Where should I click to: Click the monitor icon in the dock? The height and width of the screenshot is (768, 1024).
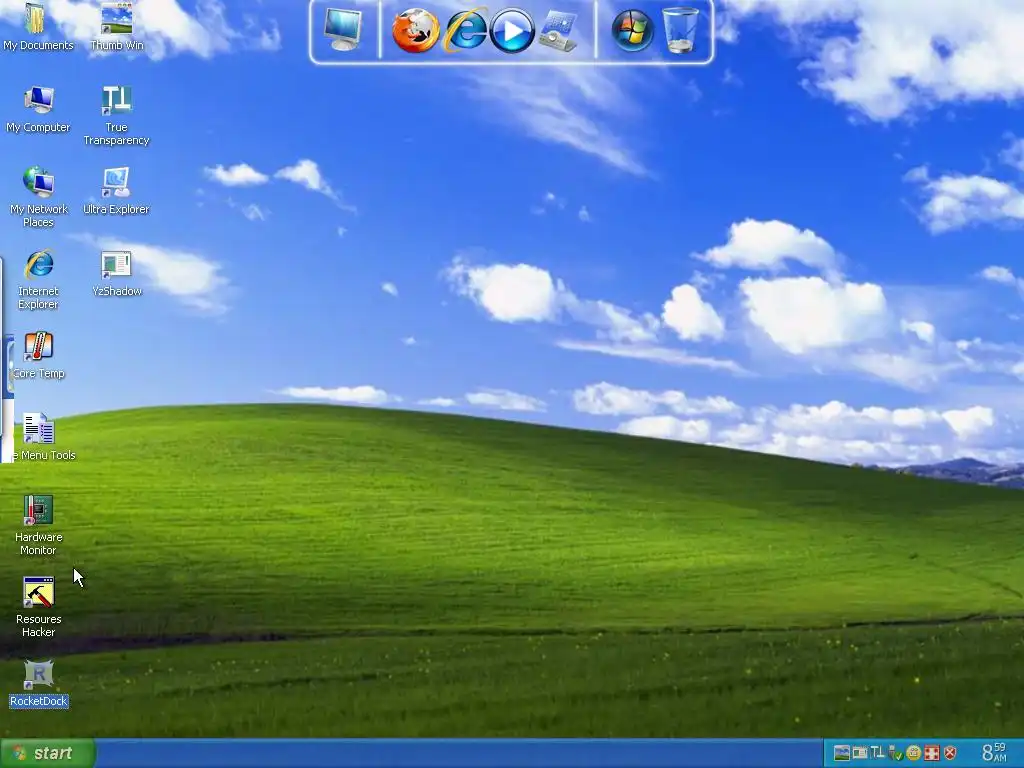tap(344, 30)
